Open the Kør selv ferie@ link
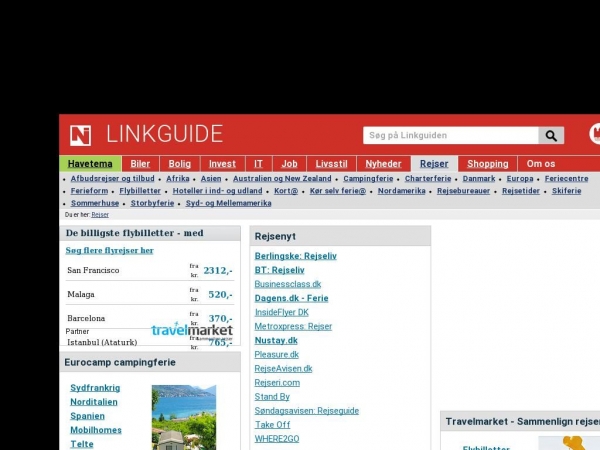The height and width of the screenshot is (450, 600). pos(338,191)
